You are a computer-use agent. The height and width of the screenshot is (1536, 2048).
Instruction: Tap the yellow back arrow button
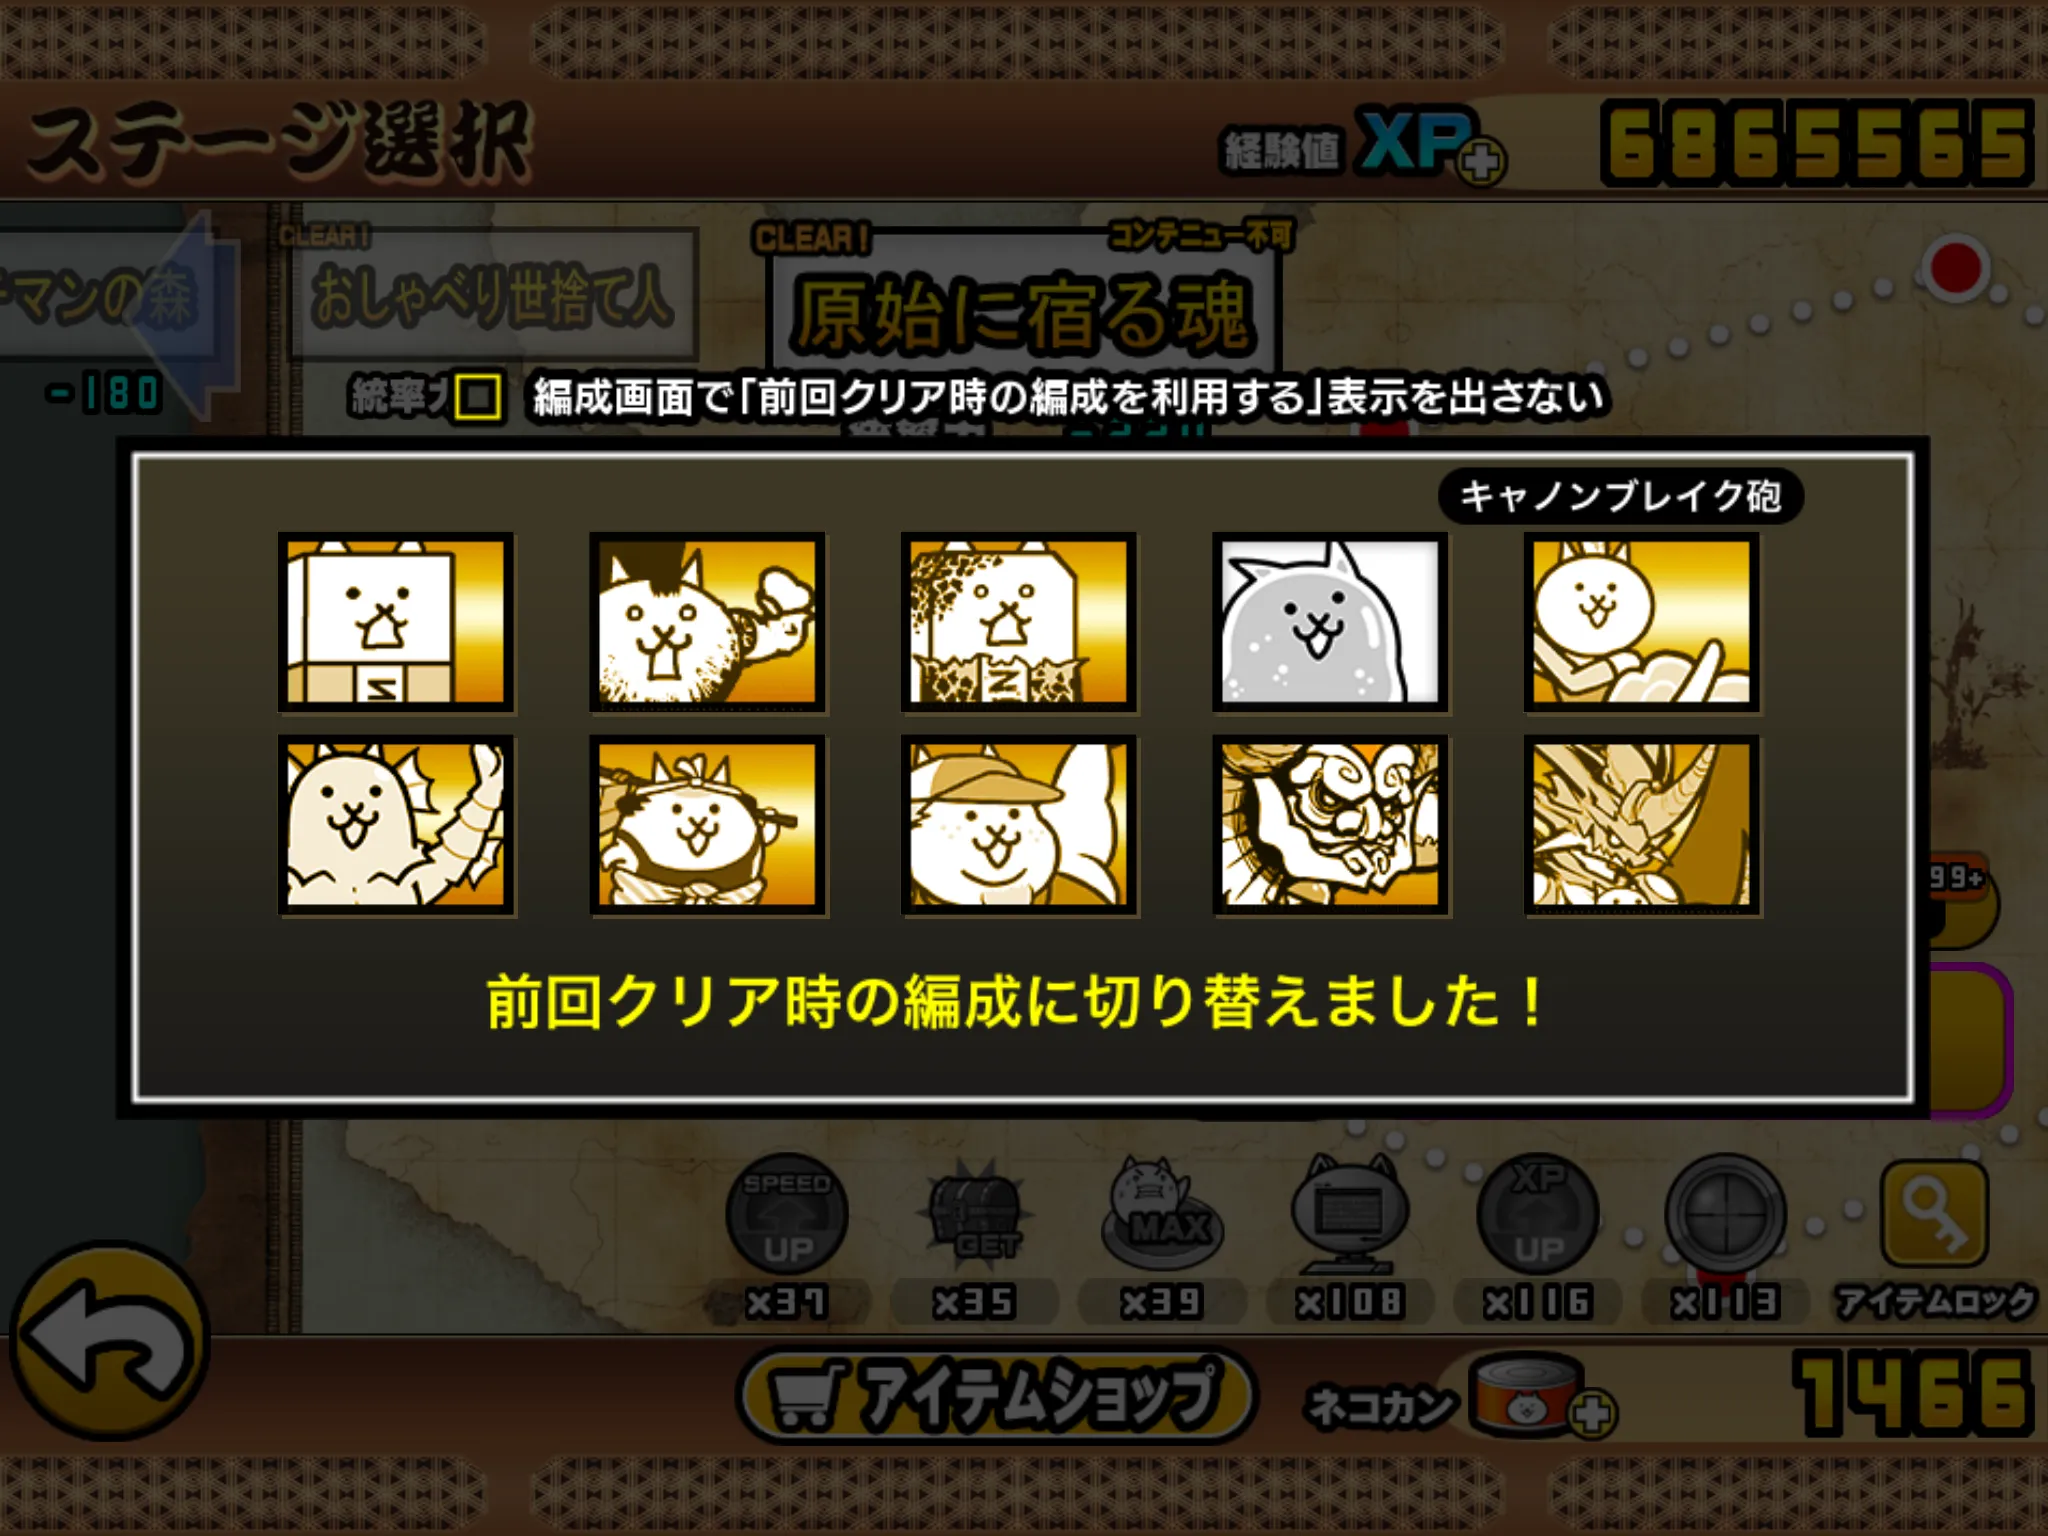(110, 1342)
